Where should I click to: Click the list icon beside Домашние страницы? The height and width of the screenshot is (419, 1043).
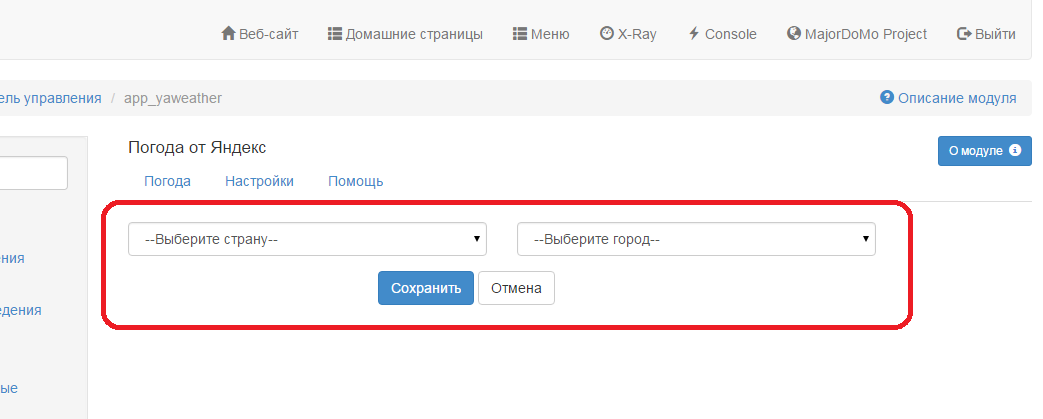334,34
